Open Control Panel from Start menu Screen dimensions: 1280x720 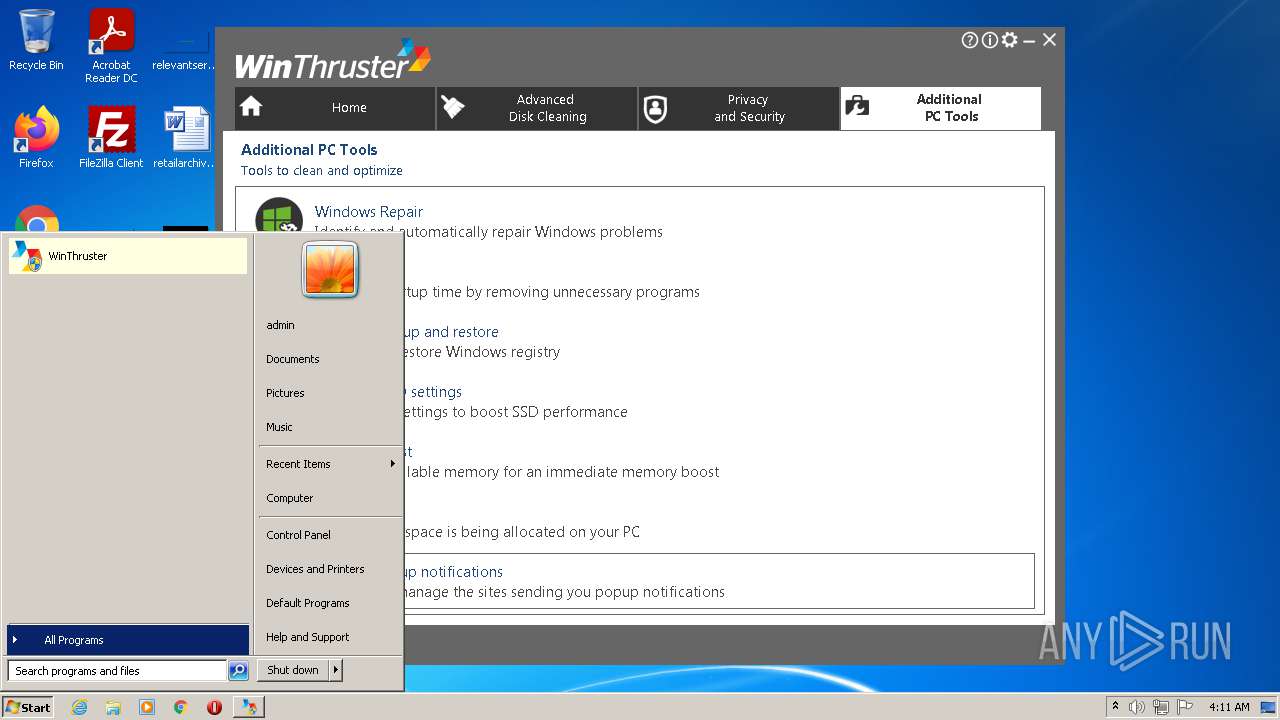298,535
